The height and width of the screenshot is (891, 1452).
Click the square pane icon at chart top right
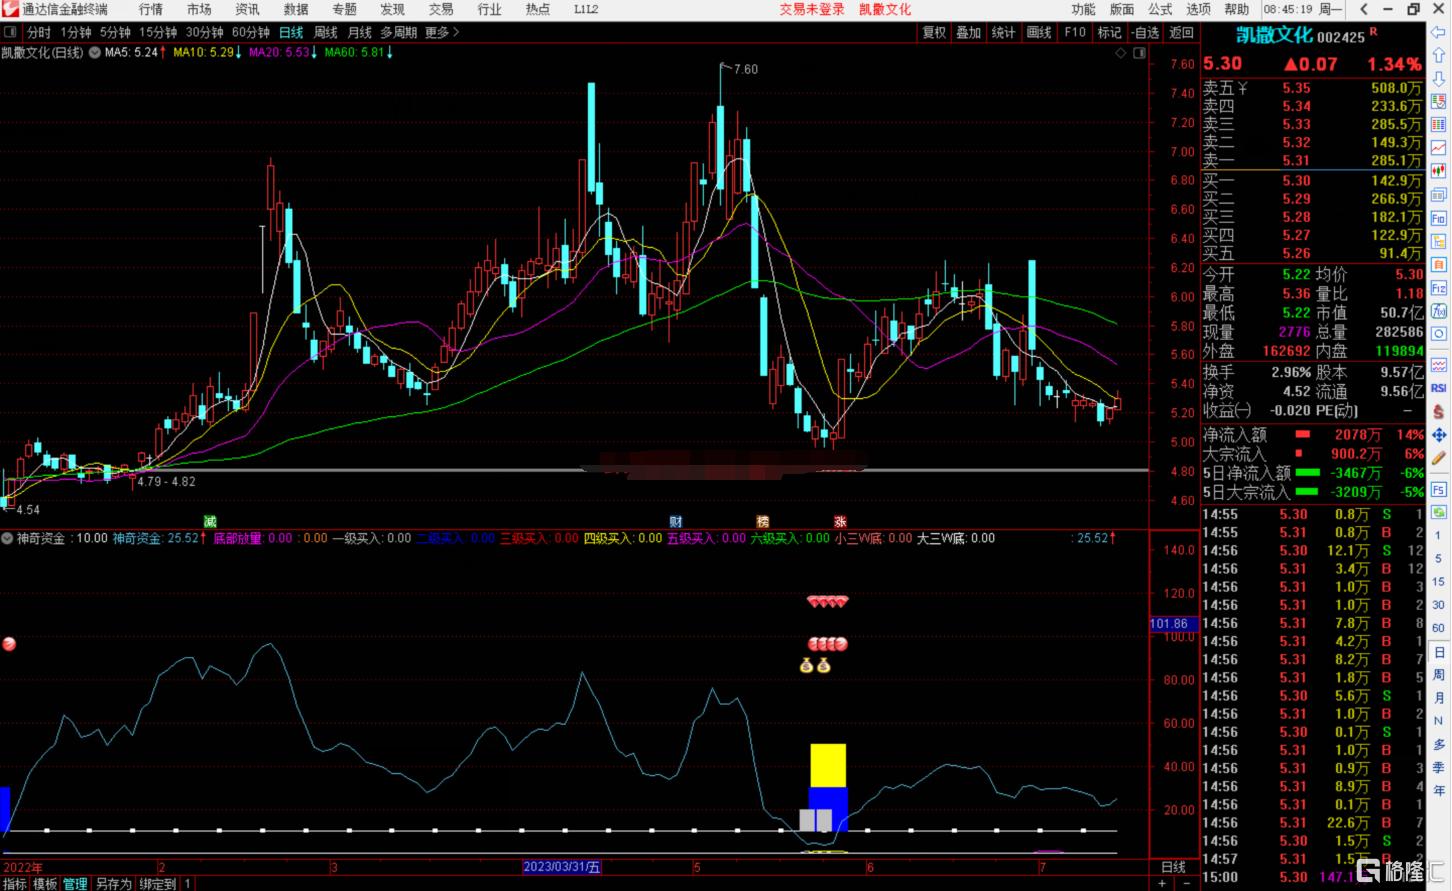click(x=1140, y=53)
